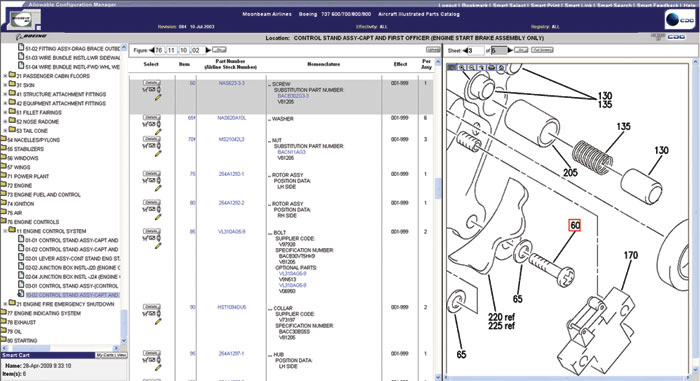Click previous figure arrow beside Figure label
Viewport: 700px width, 381px height.
pos(151,50)
